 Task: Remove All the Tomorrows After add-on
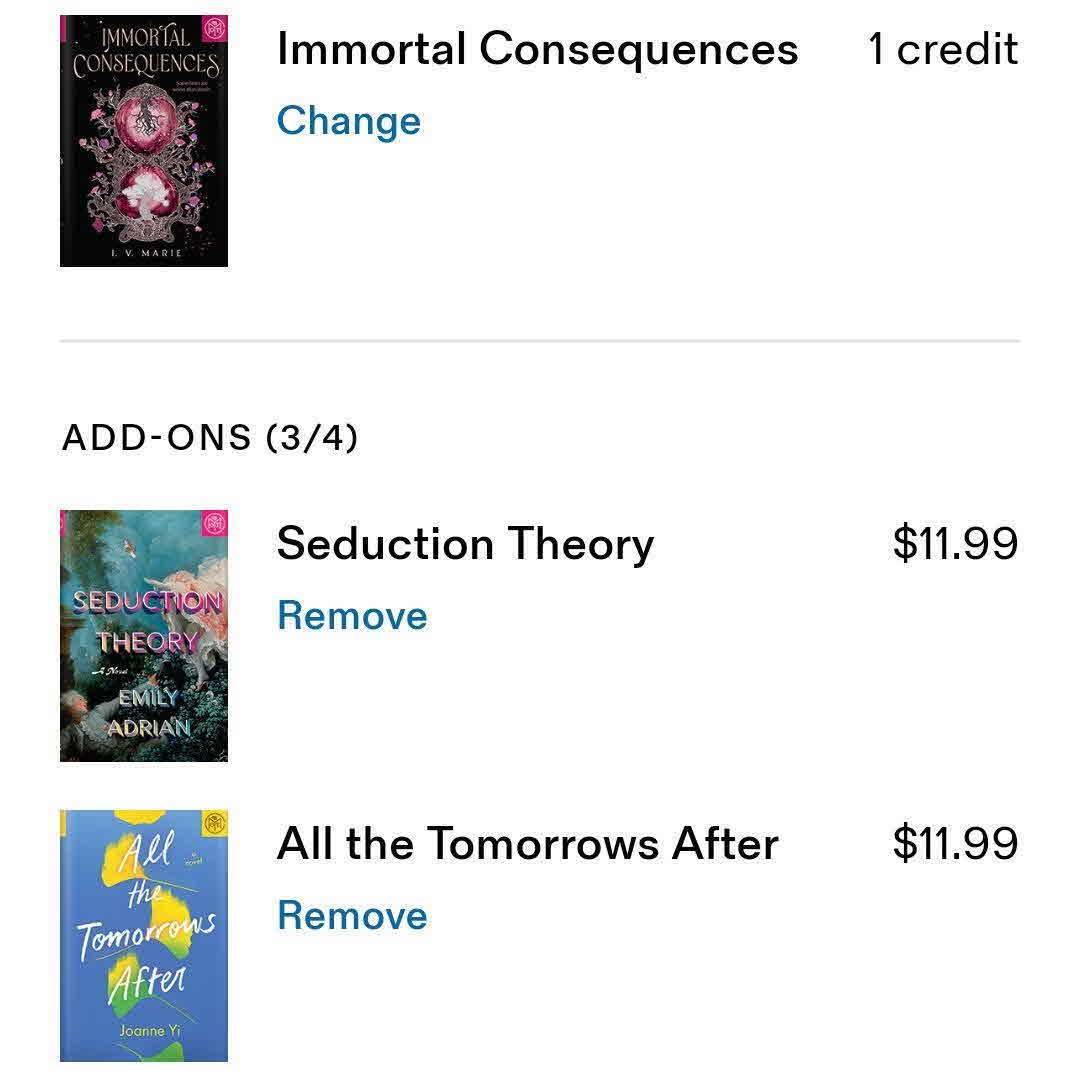point(352,915)
